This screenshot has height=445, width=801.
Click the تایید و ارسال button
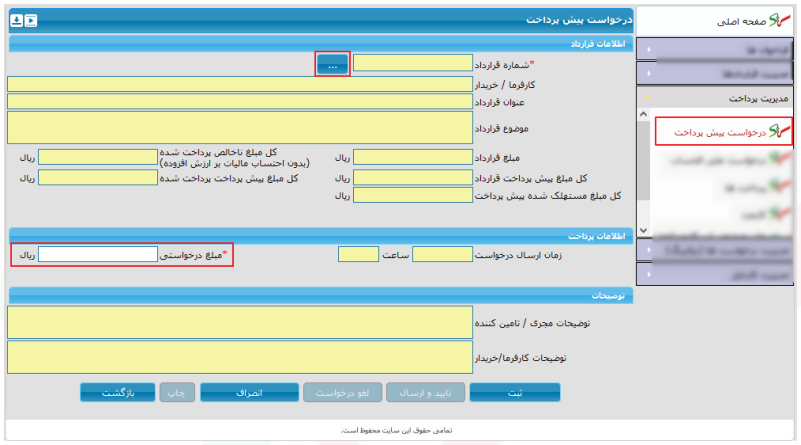[426, 392]
